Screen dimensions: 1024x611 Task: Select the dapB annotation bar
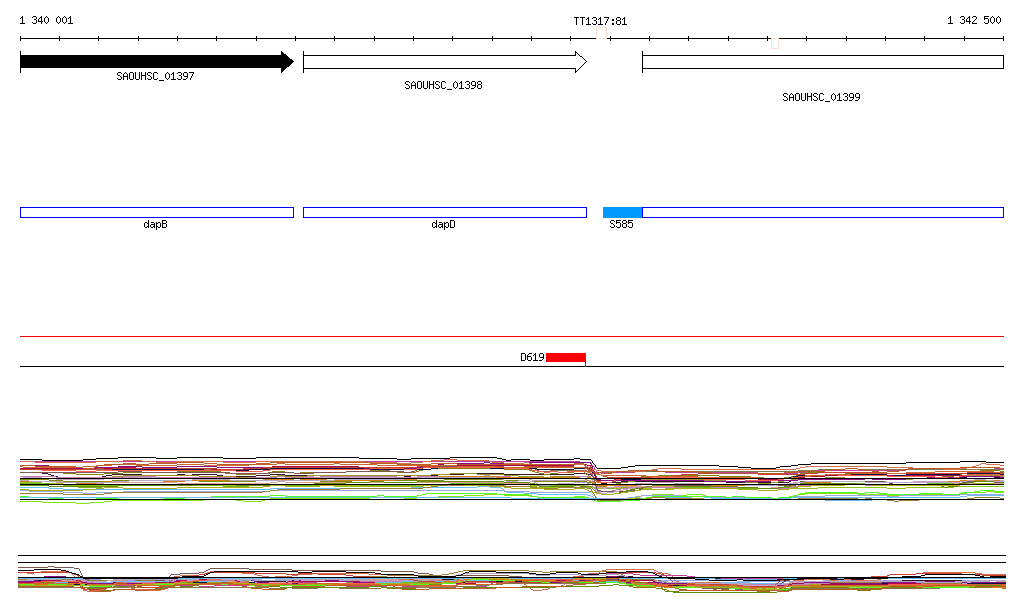156,212
